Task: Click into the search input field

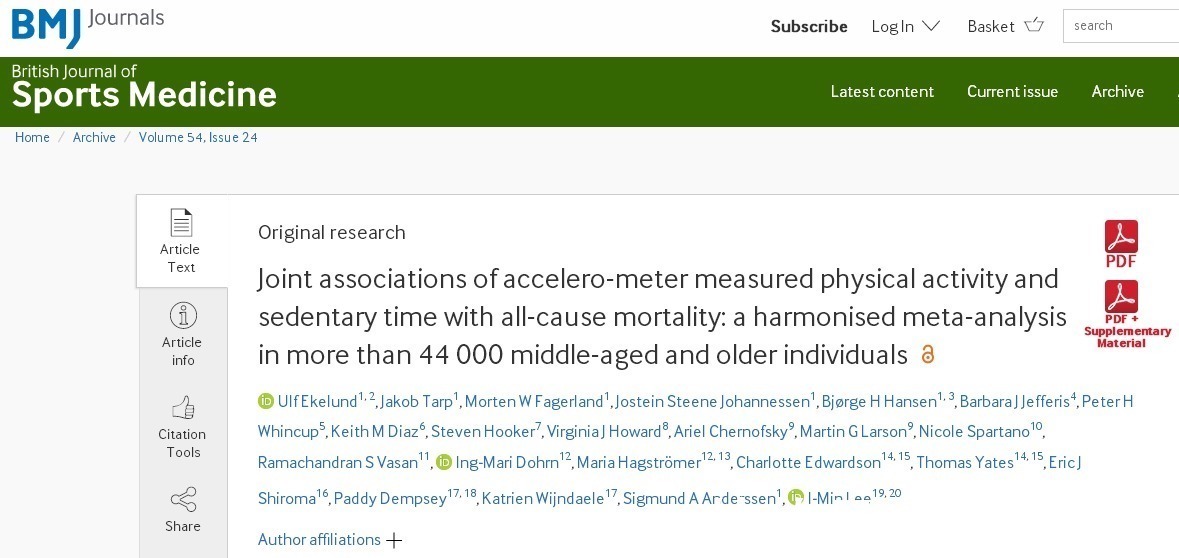Action: (1123, 26)
